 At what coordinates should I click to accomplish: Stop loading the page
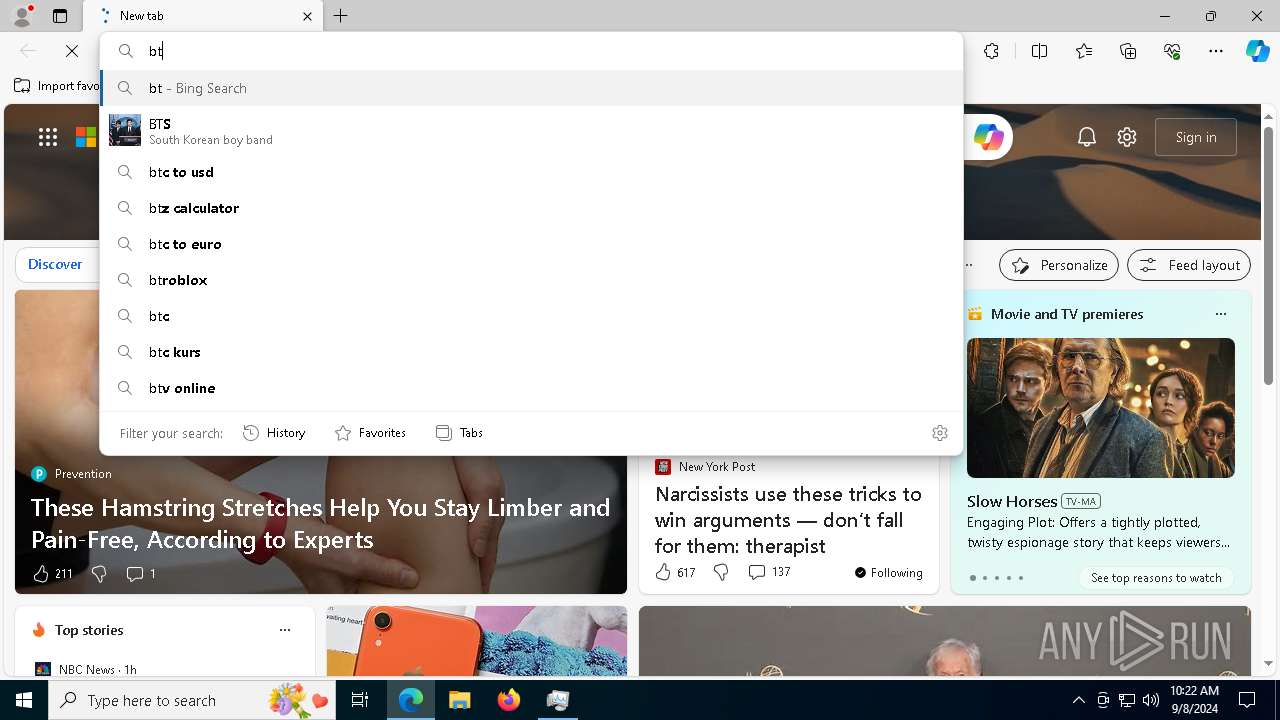[72, 51]
